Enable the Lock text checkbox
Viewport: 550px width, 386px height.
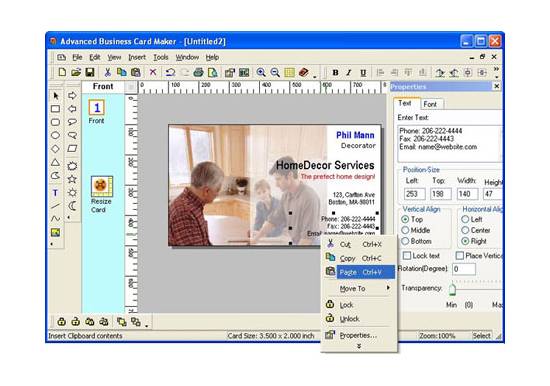[x=407, y=255]
